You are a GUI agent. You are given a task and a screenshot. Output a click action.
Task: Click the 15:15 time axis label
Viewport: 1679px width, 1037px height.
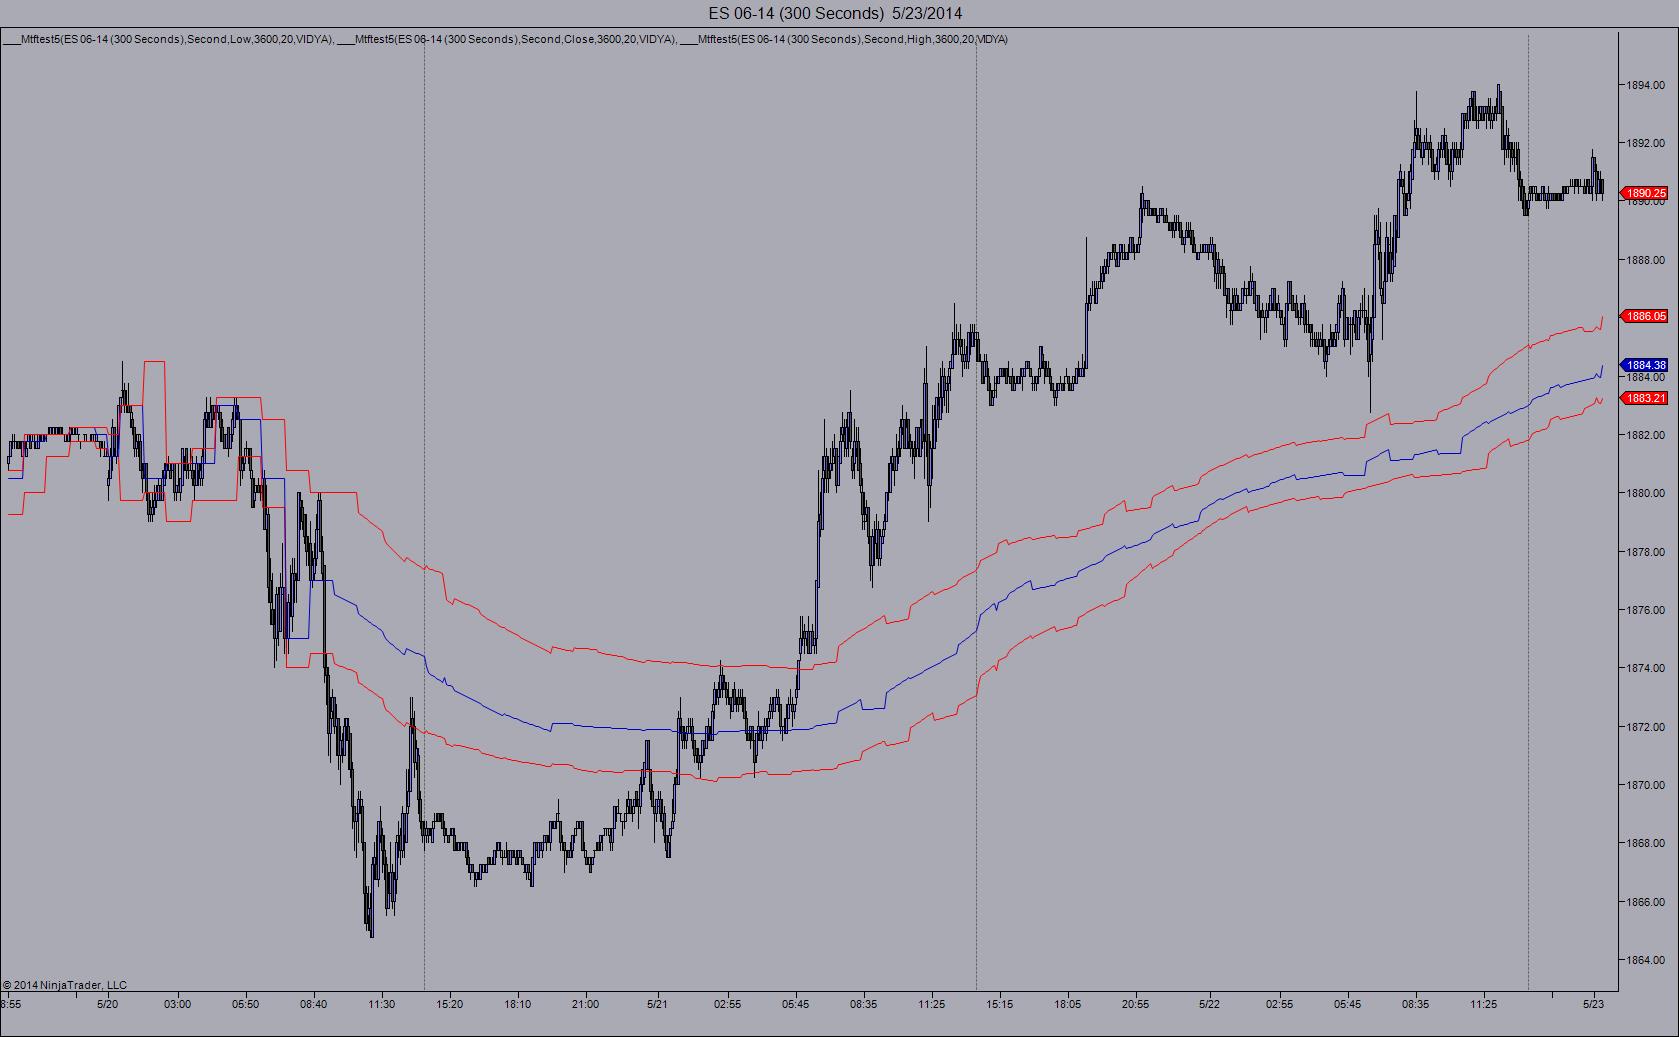pos(999,1004)
